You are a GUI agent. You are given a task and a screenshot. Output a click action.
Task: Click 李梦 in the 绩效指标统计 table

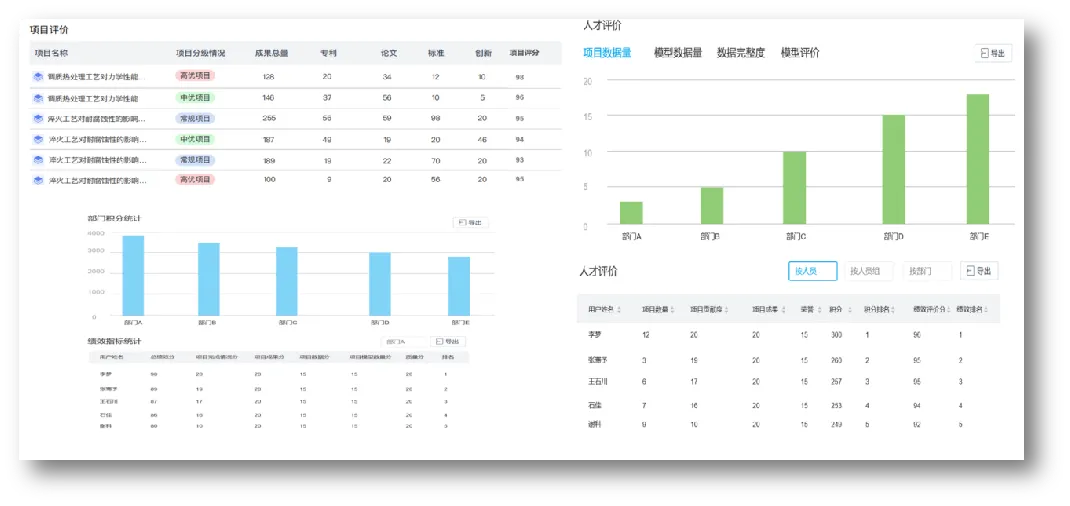pyautogui.click(x=105, y=374)
